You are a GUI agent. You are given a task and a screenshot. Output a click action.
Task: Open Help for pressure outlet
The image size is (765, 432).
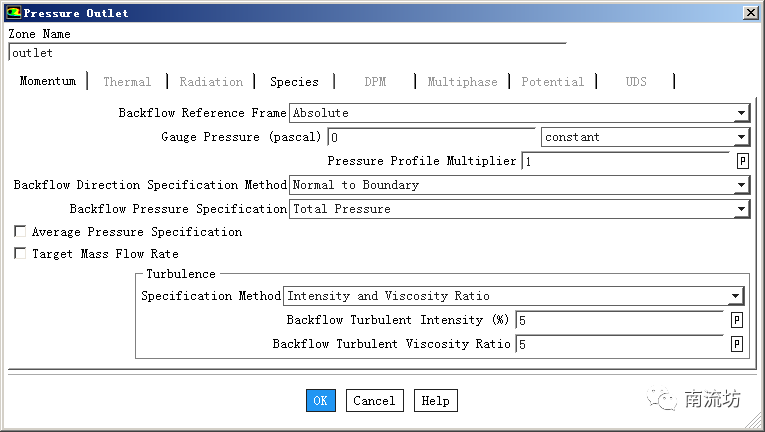tap(435, 401)
